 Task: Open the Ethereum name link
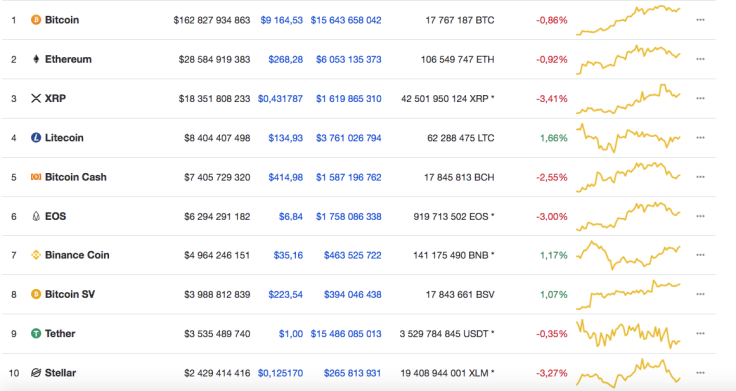pos(68,59)
